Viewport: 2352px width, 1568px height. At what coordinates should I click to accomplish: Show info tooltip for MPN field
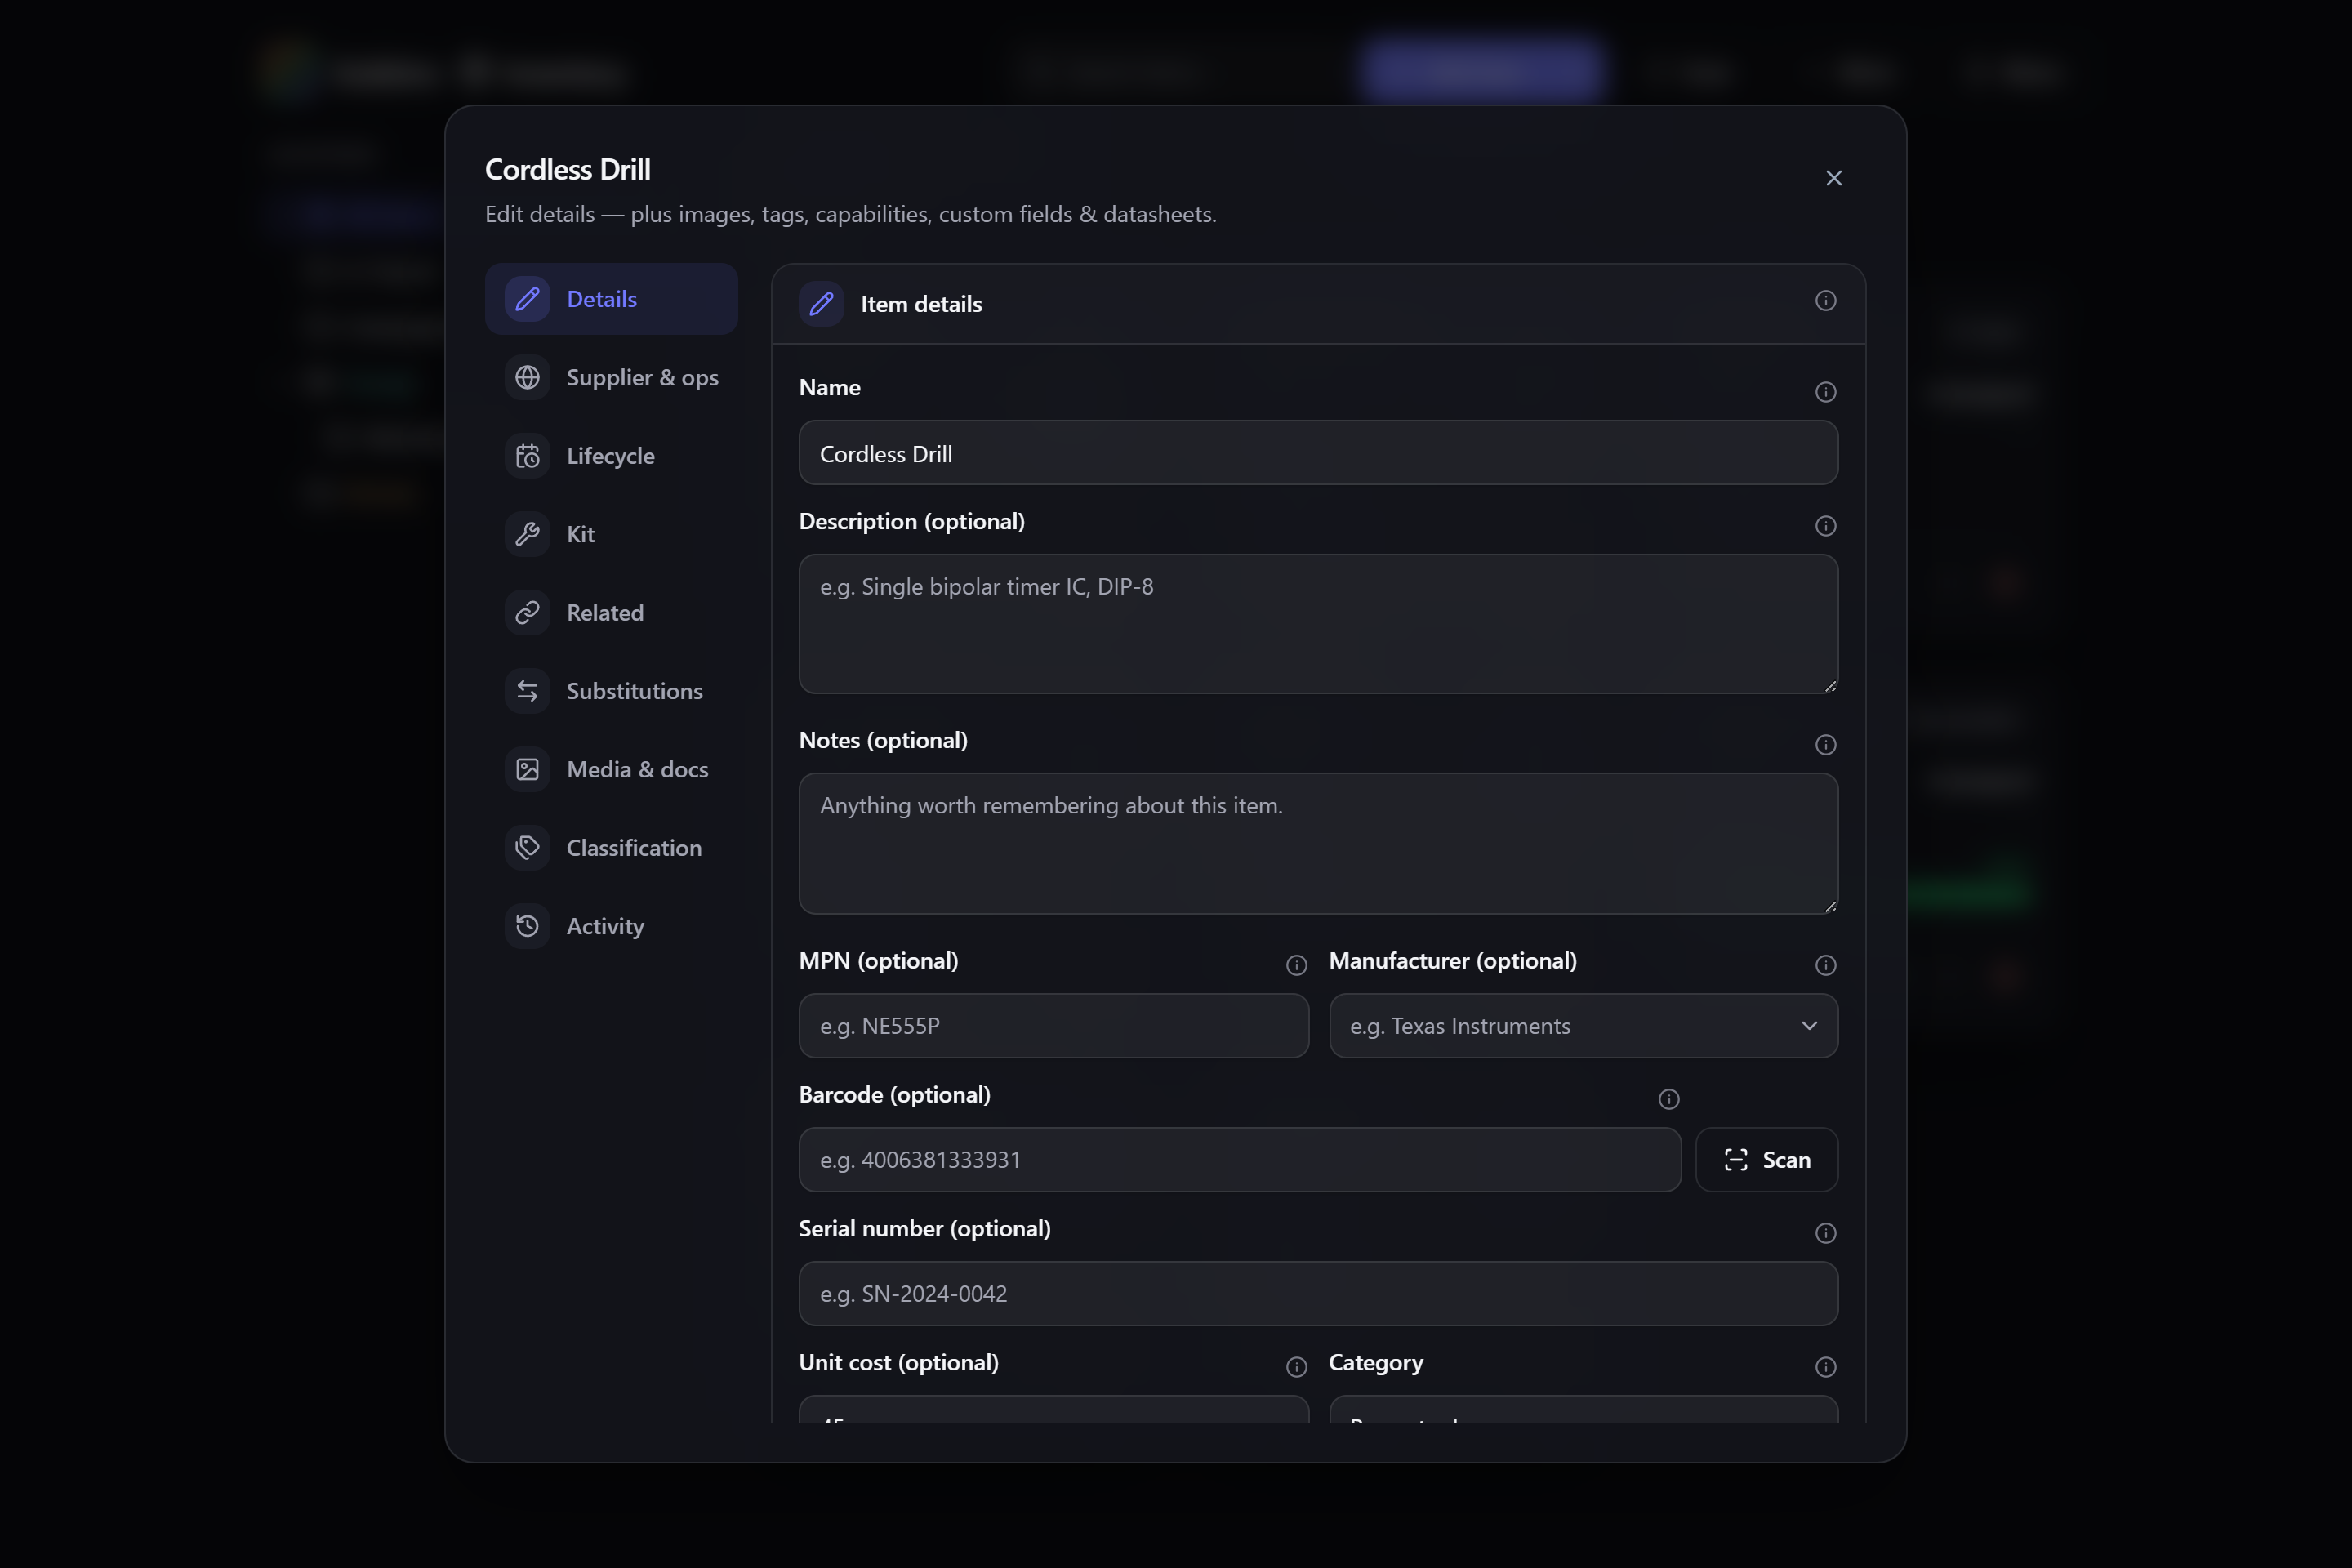[1296, 965]
